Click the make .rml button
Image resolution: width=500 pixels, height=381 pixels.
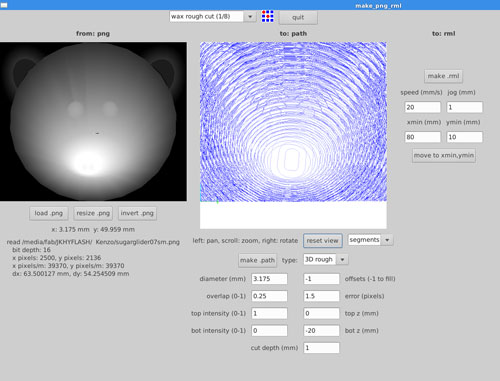click(443, 76)
